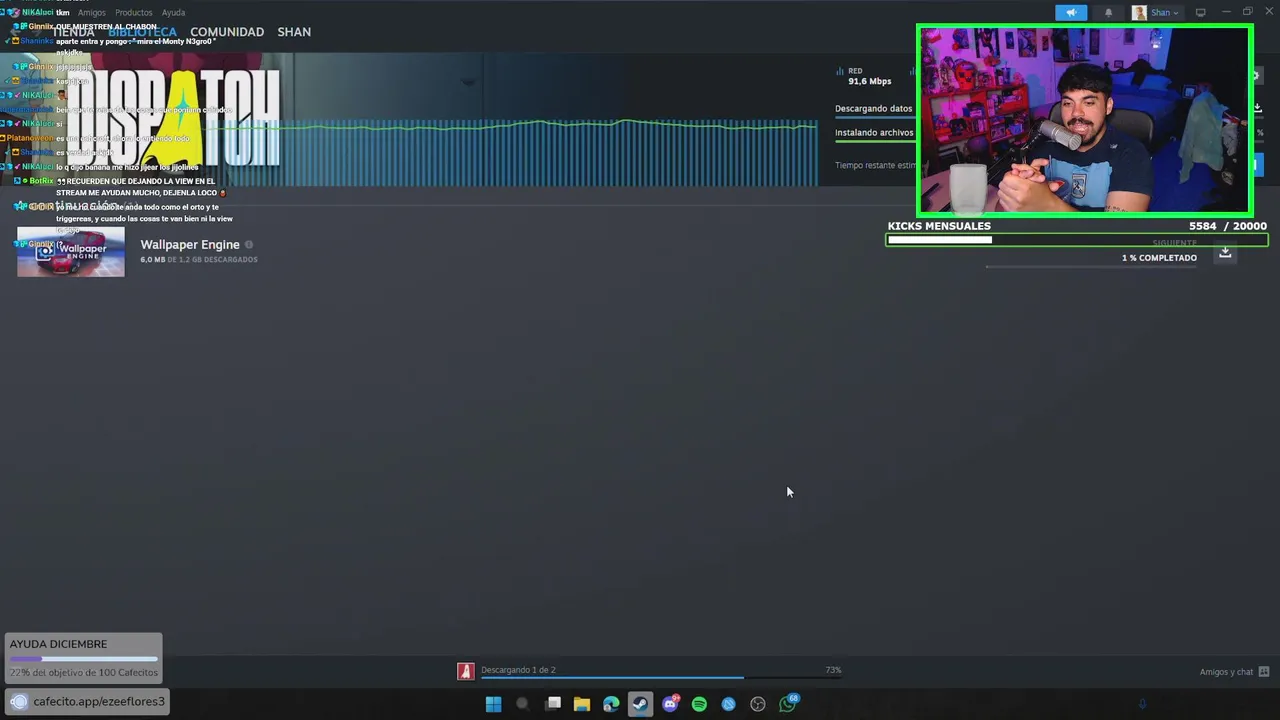Image resolution: width=1280 pixels, height=720 pixels.
Task: Go to the COMUNIDAD section
Action: (227, 32)
